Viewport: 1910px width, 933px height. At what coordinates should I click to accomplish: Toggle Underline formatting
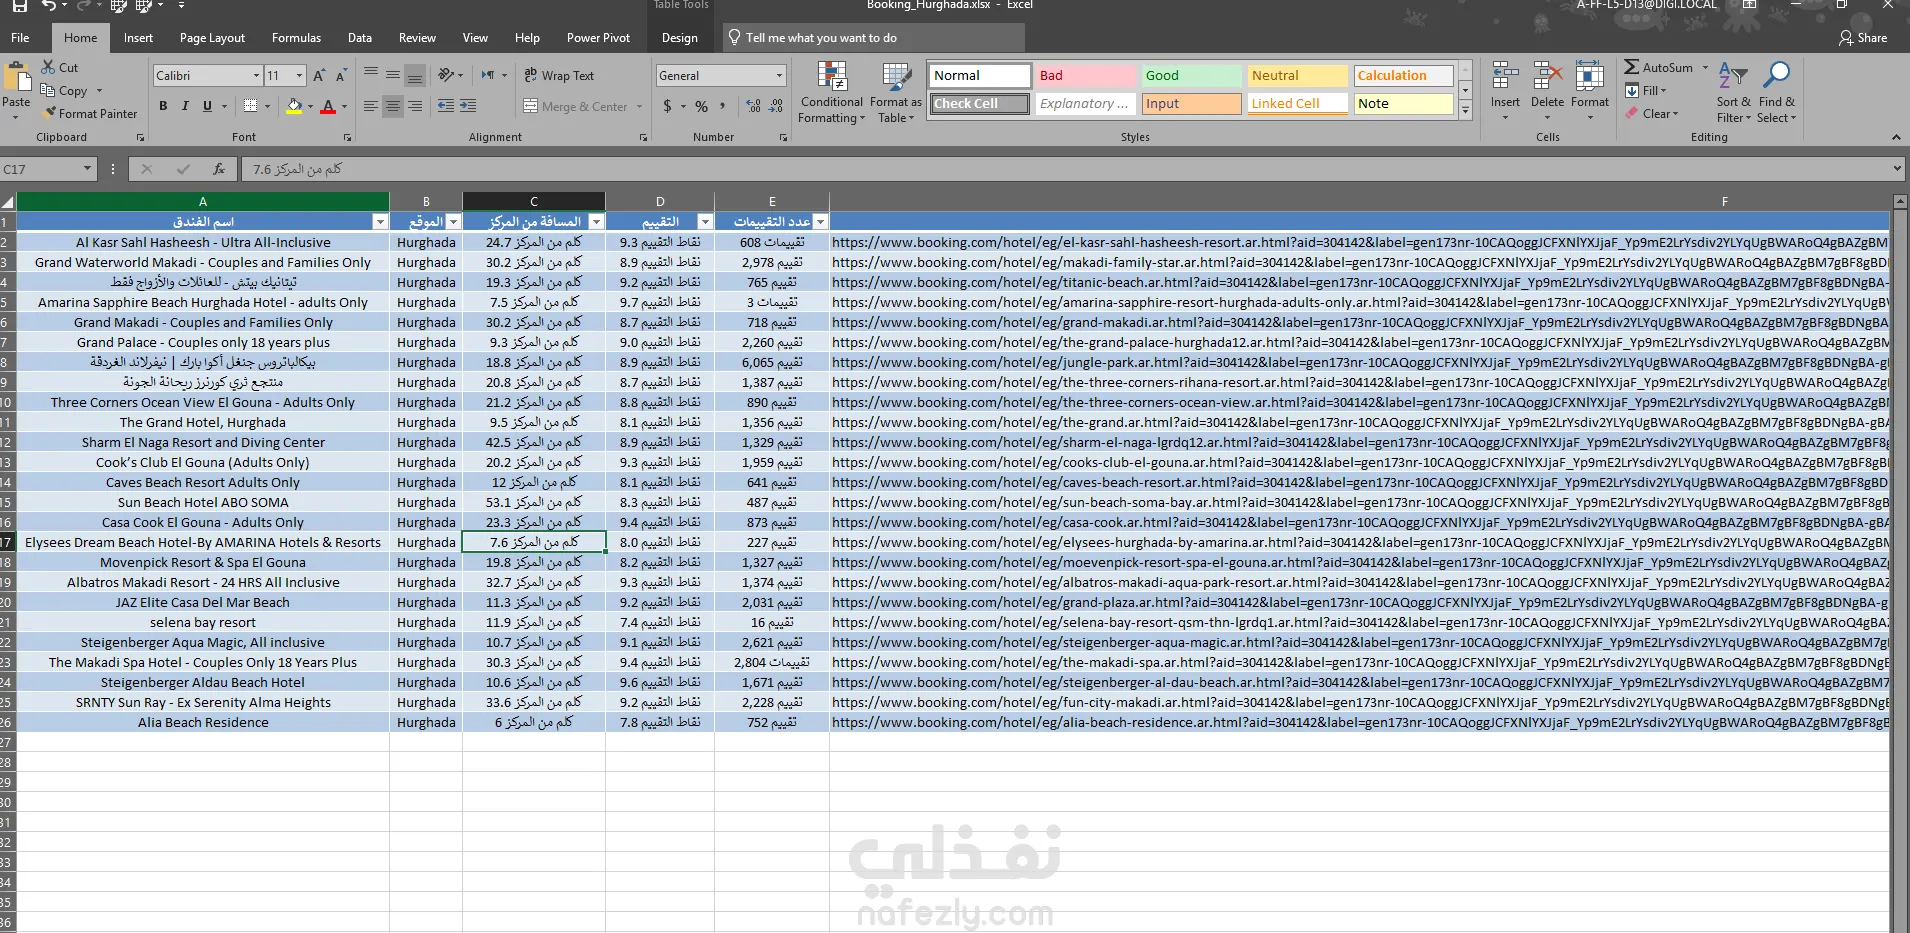coord(207,106)
